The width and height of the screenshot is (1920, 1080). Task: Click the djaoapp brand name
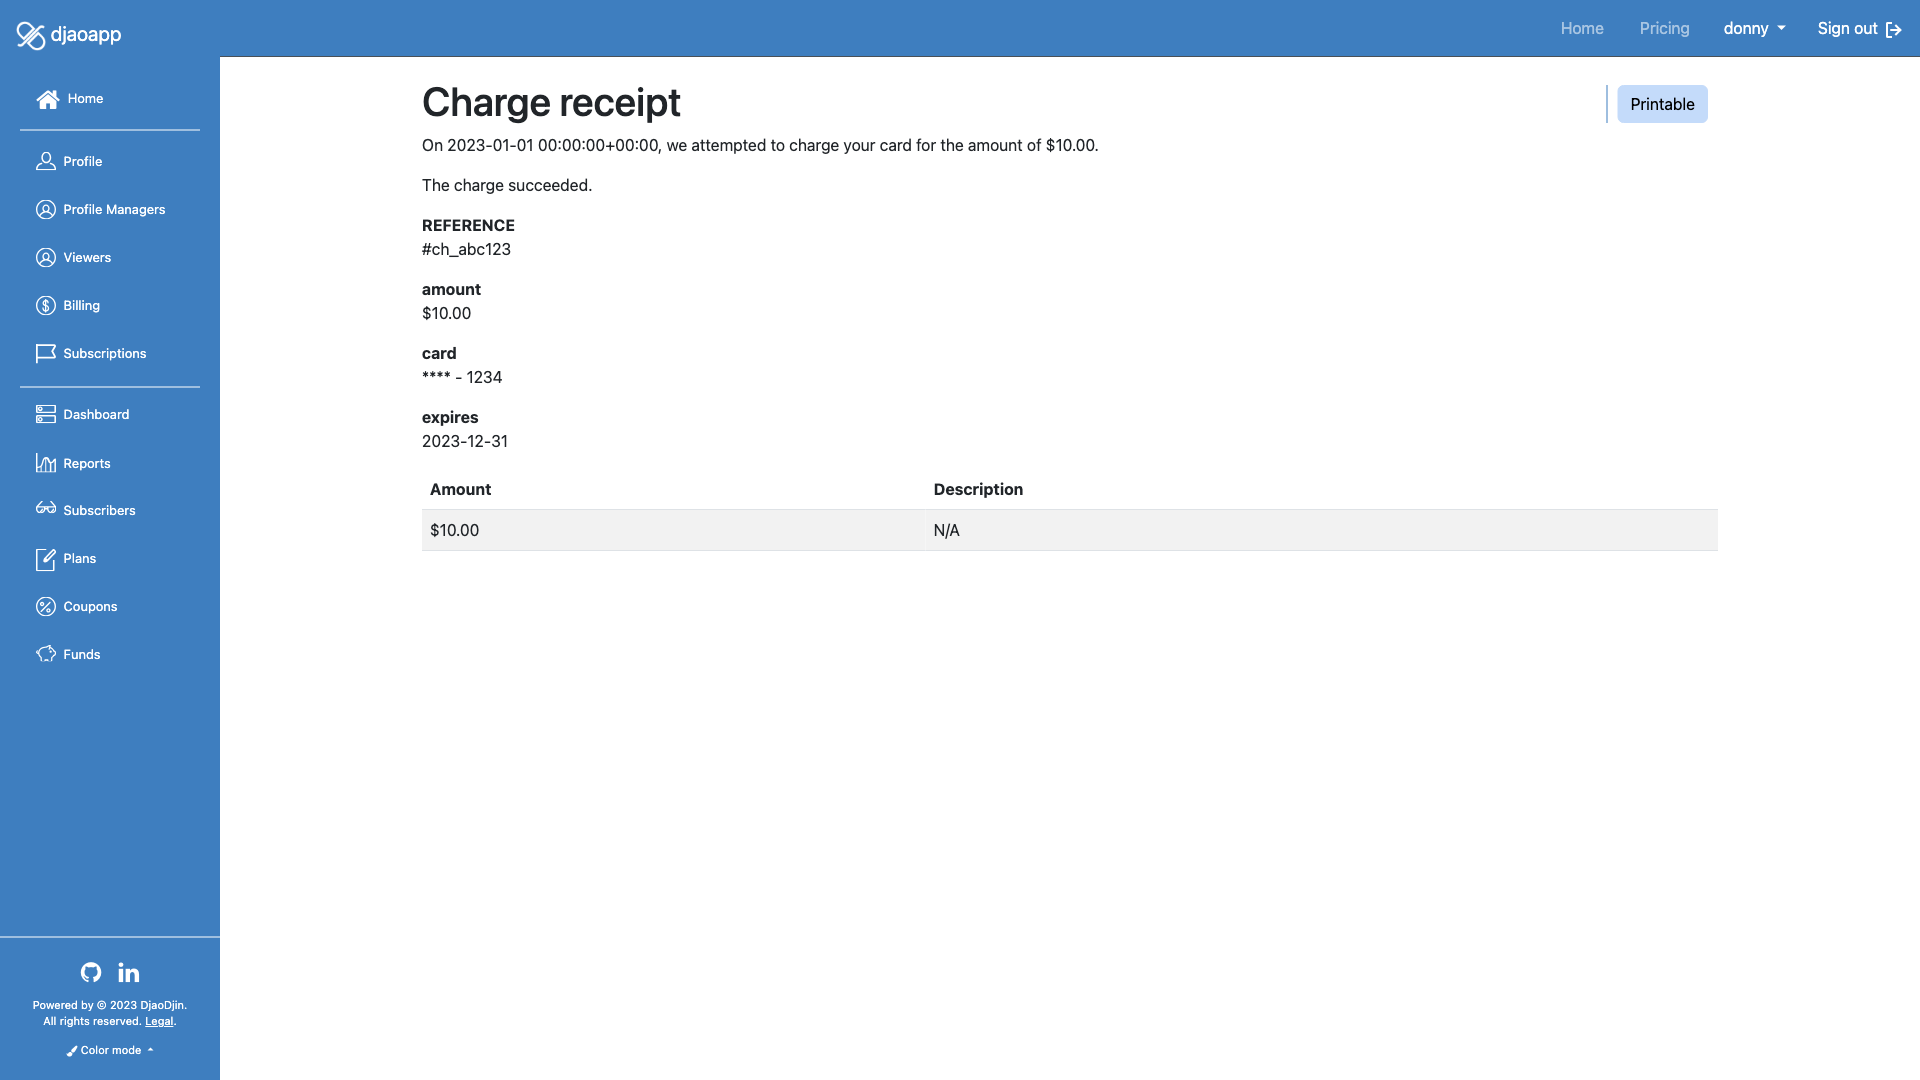click(x=86, y=34)
